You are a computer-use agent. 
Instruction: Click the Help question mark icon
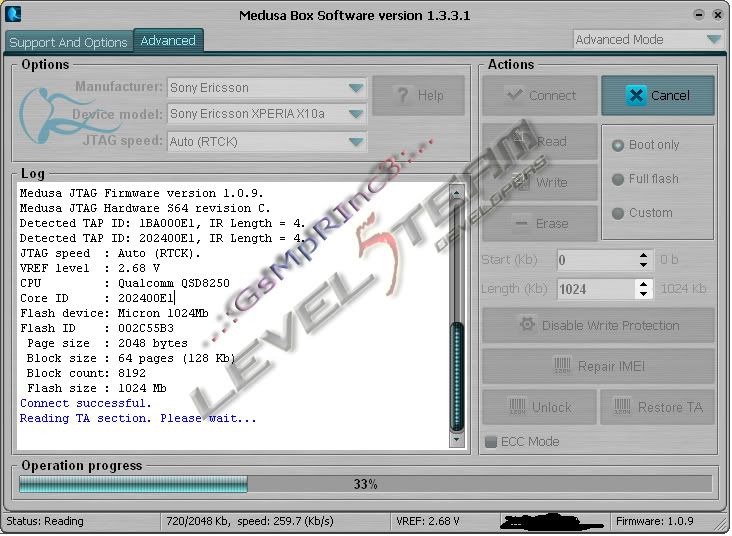point(403,95)
